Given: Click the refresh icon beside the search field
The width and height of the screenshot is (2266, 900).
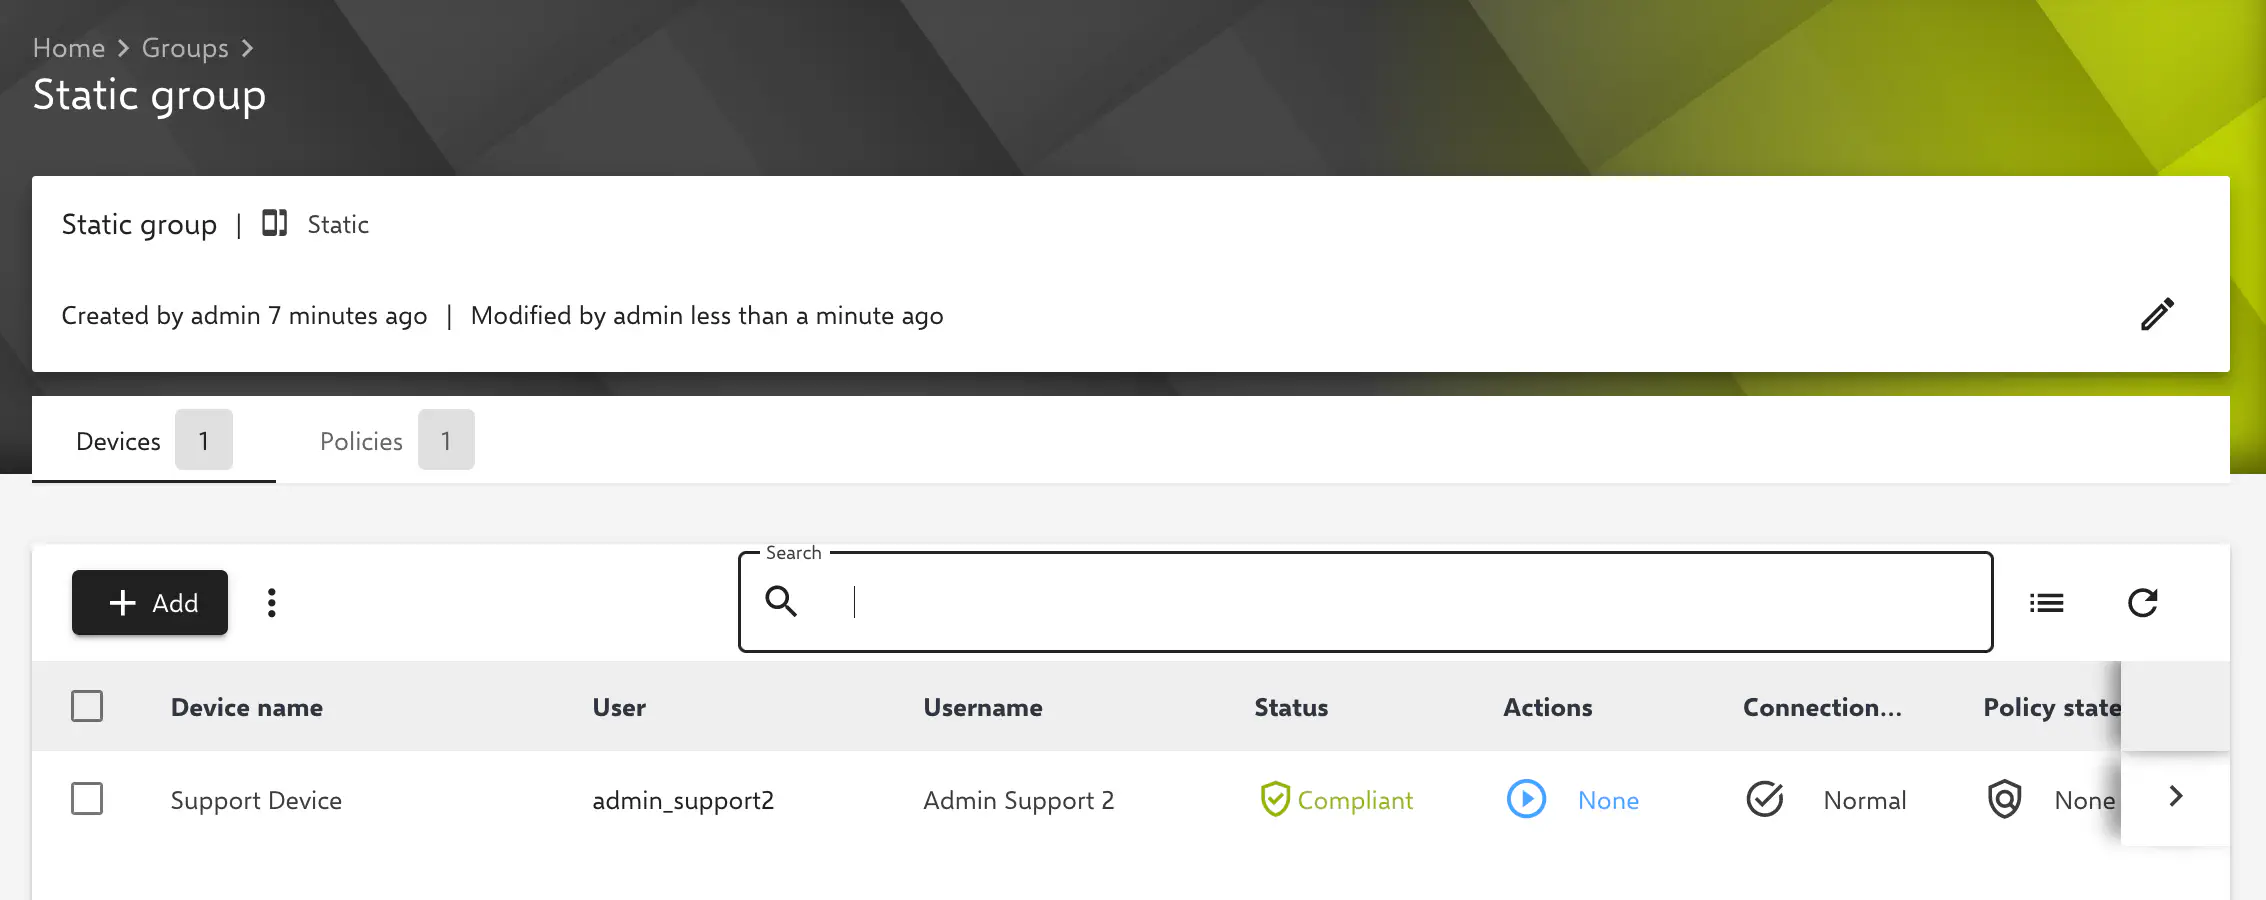Looking at the screenshot, I should (x=2142, y=603).
